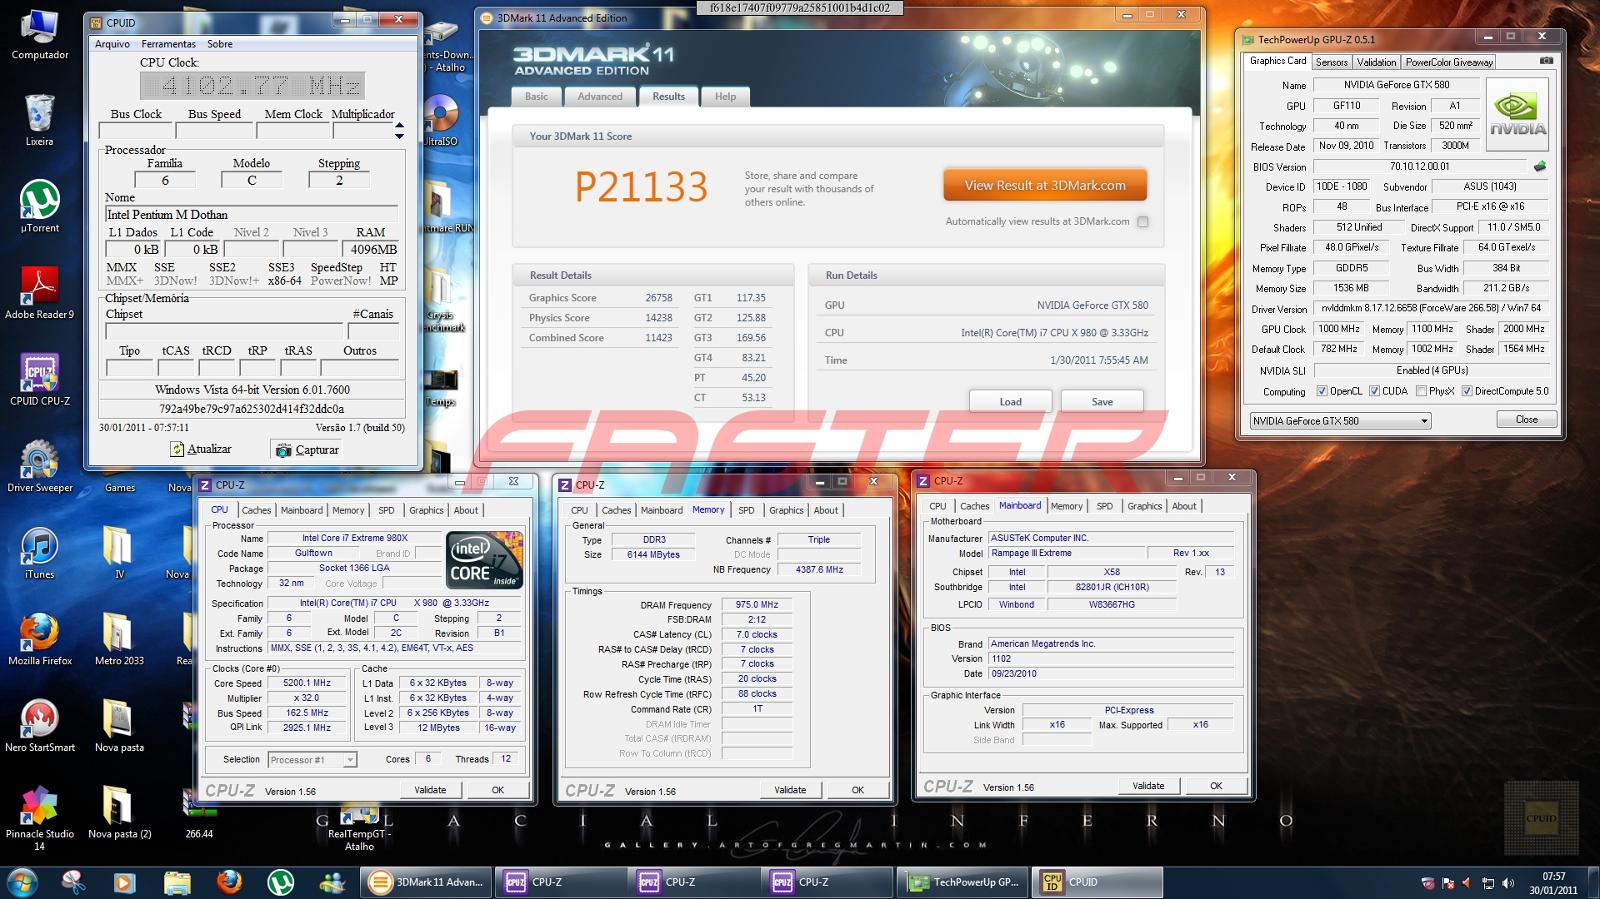Click the P21133 score text
This screenshot has height=899, width=1600.
pos(641,187)
